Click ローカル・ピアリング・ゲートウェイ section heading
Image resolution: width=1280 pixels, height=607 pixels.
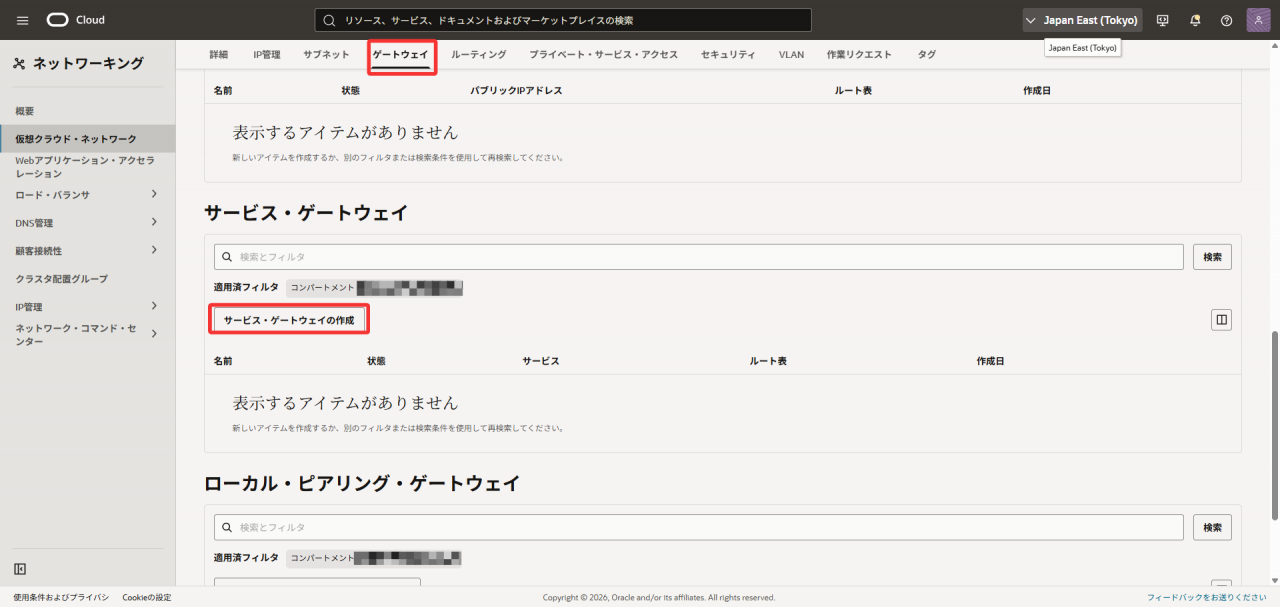[x=362, y=483]
